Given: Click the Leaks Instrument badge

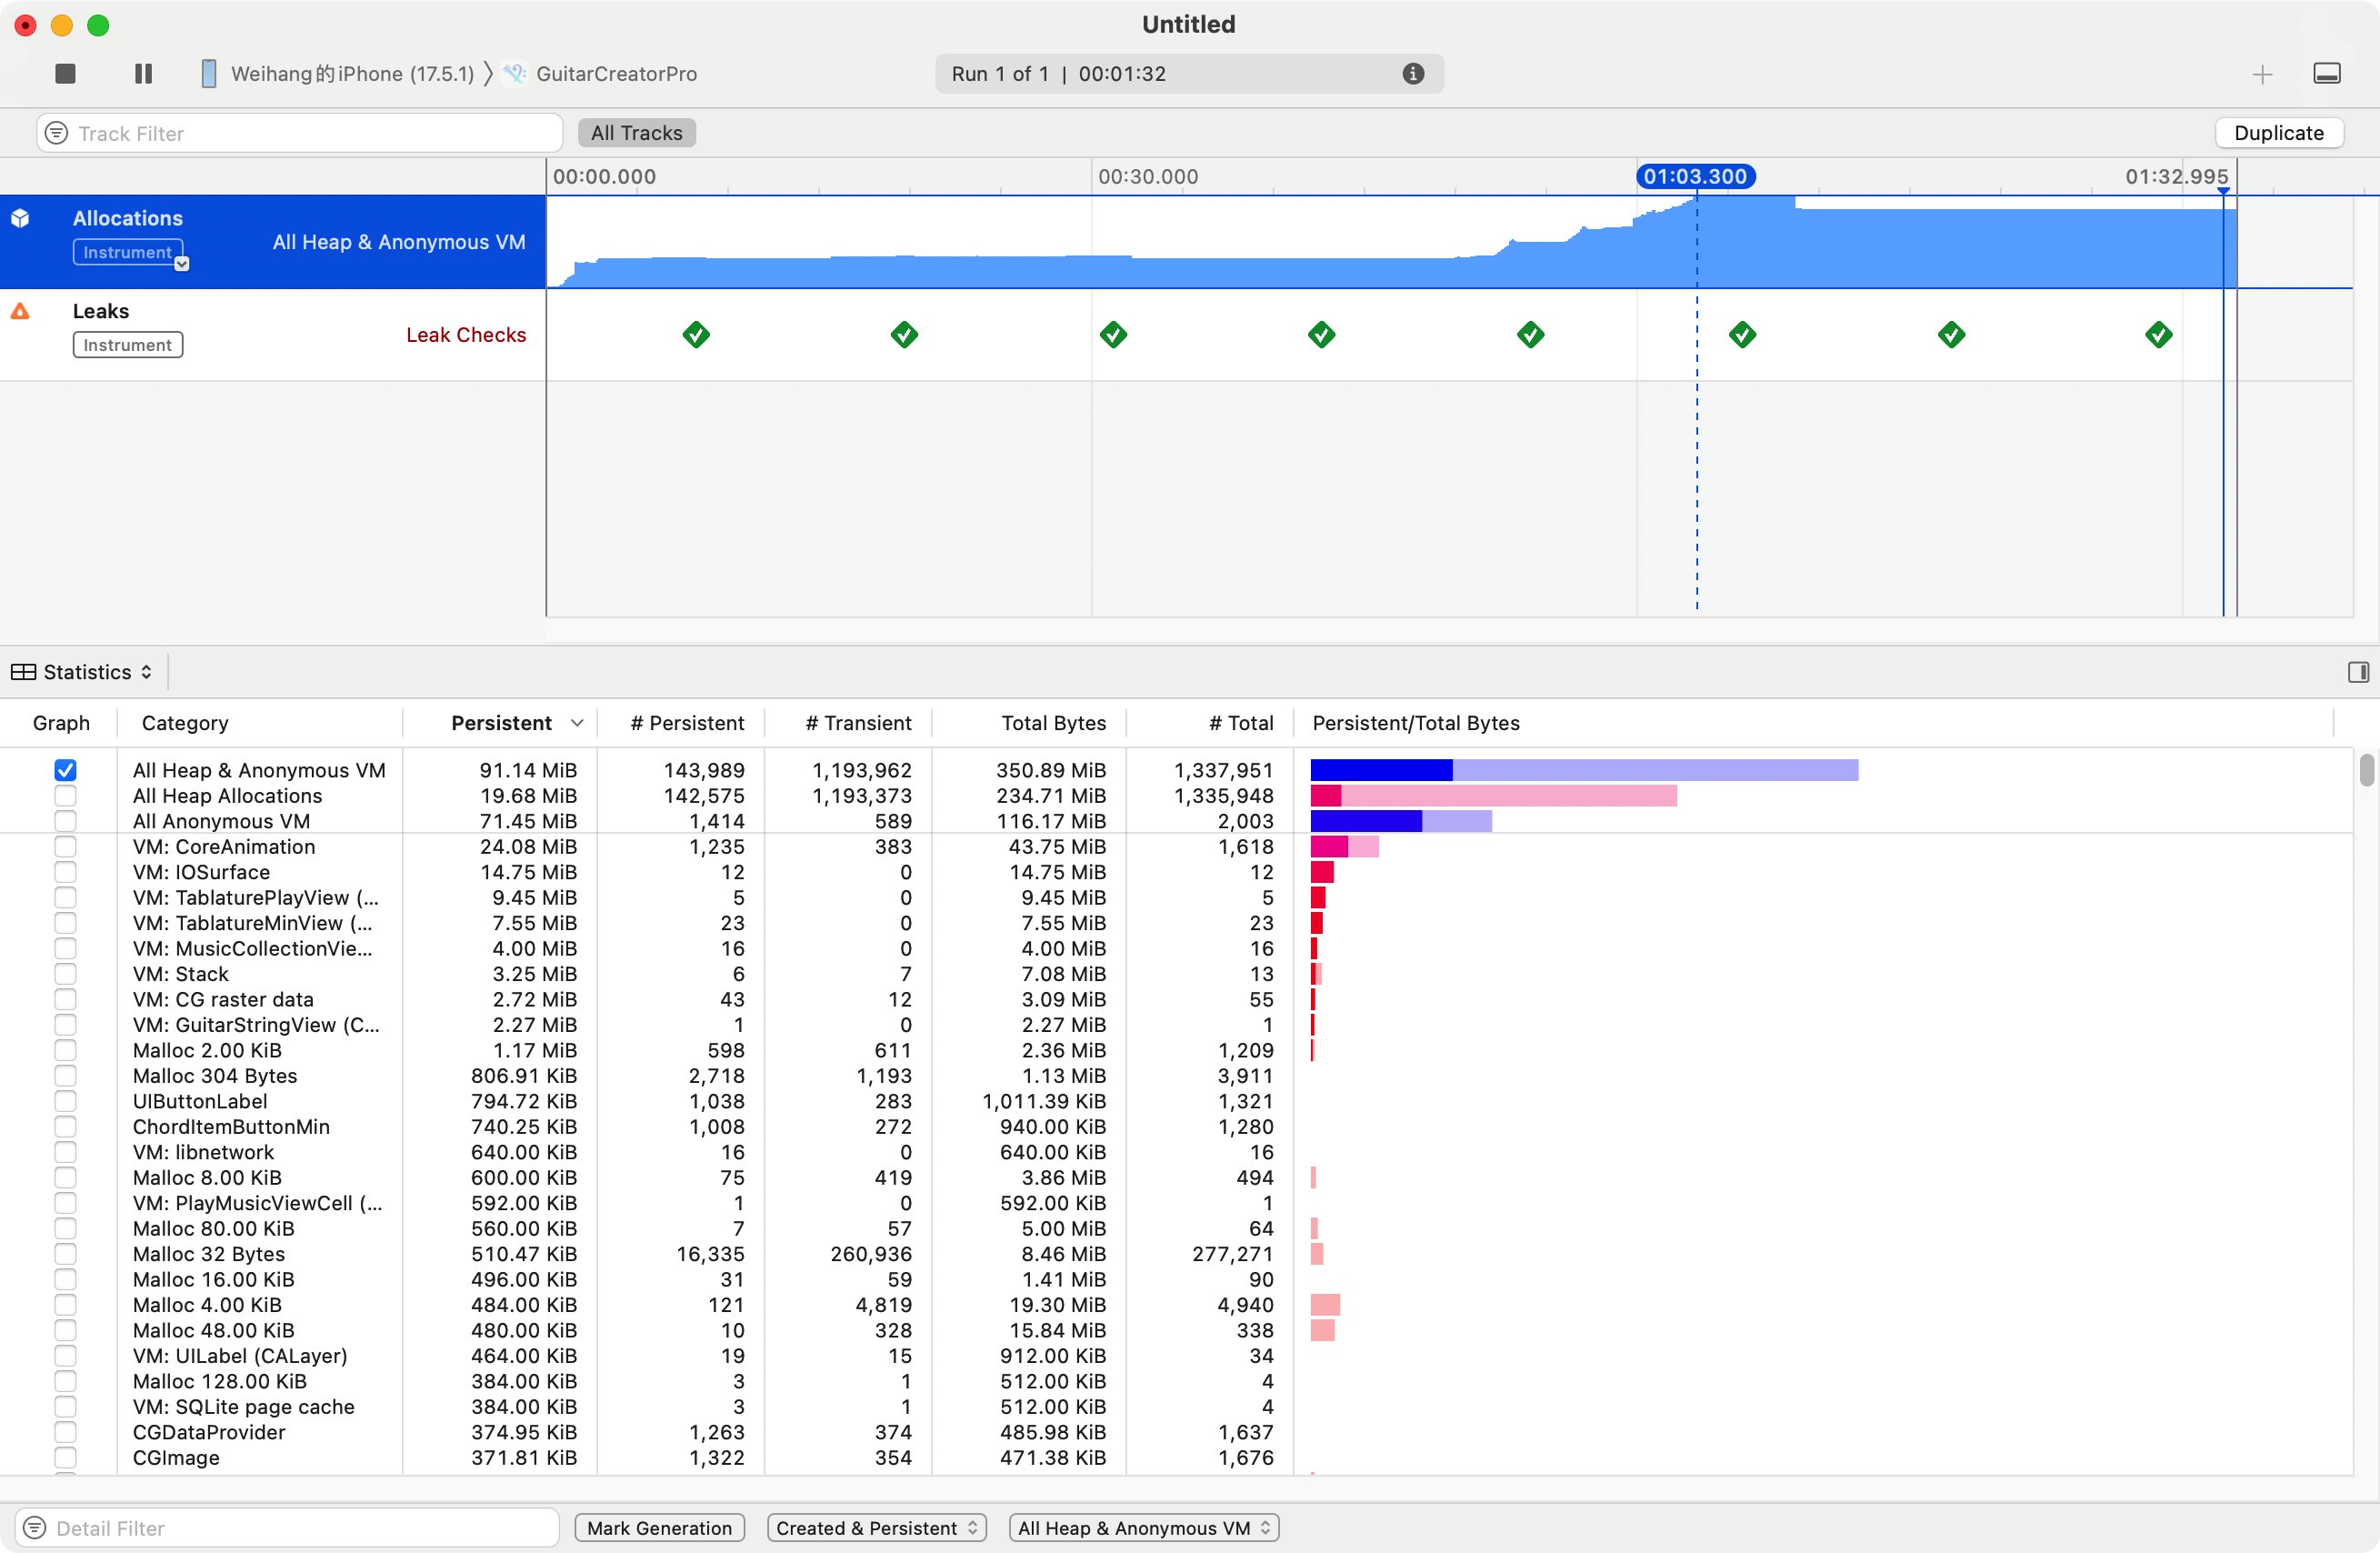Looking at the screenshot, I should pyautogui.click(x=127, y=345).
